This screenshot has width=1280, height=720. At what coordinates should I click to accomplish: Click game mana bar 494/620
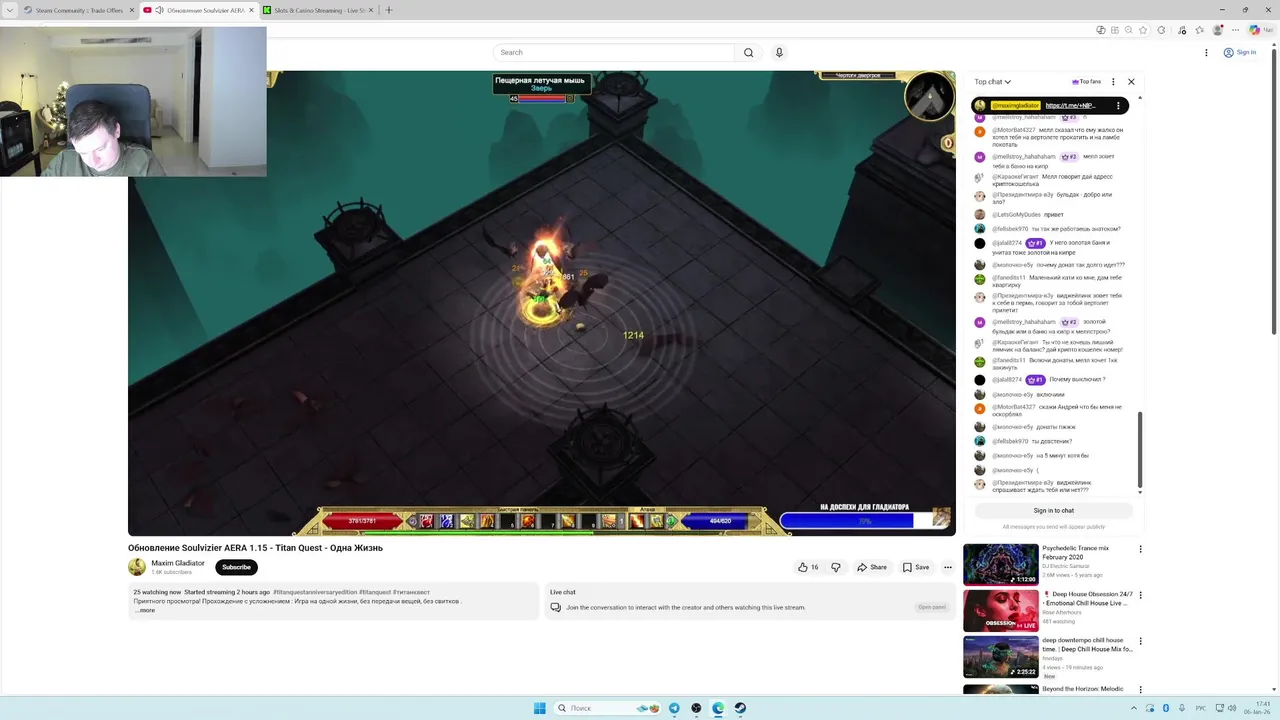[720, 521]
